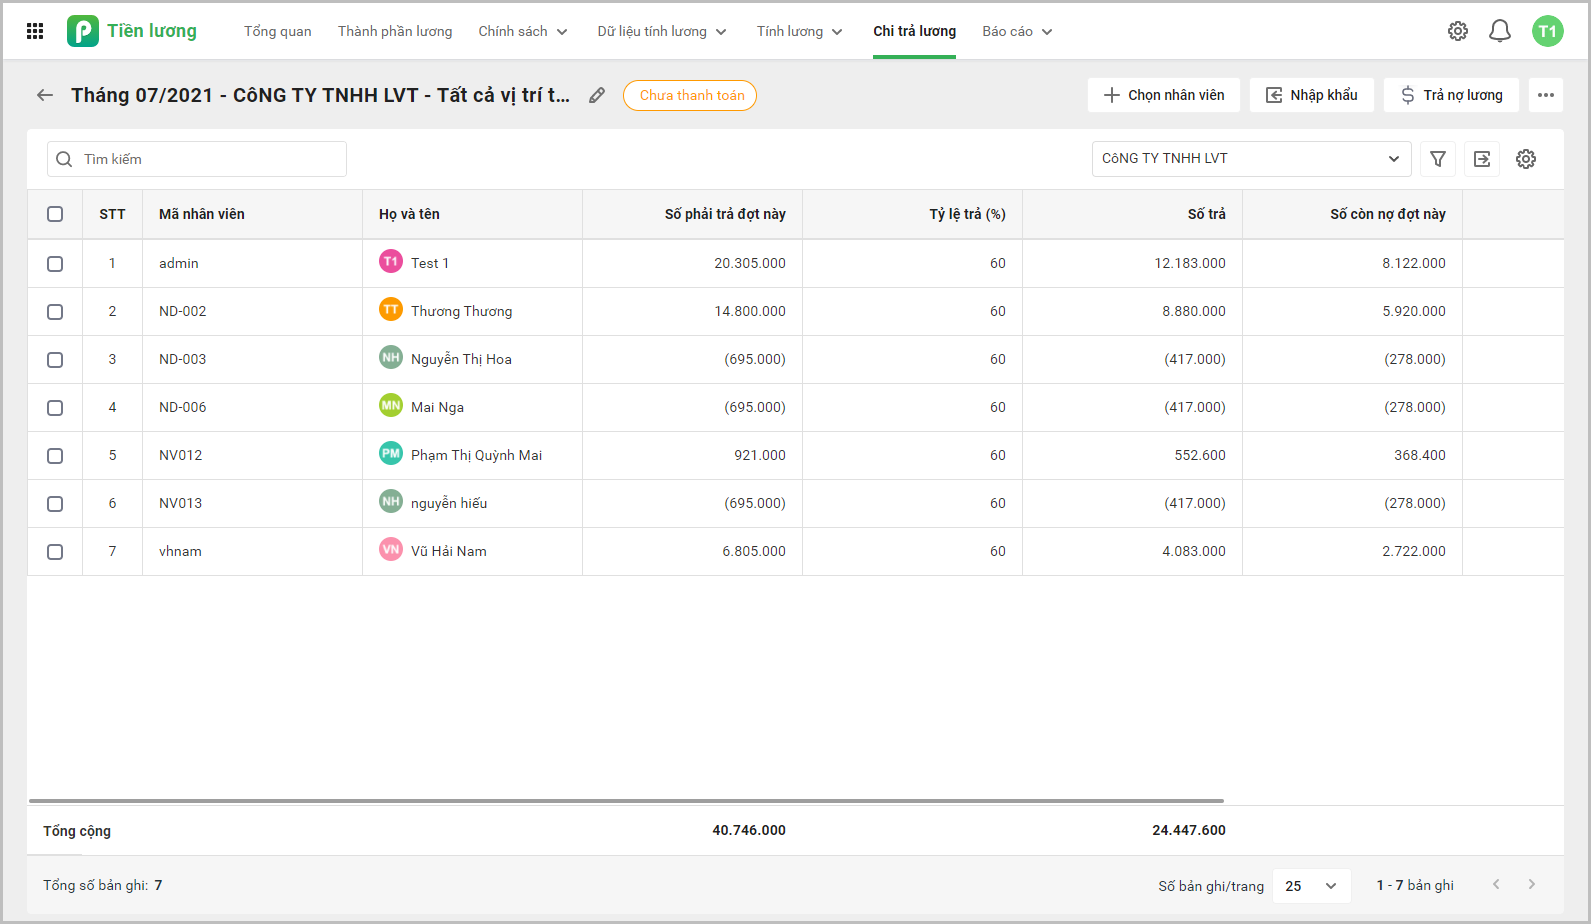Open settings gear in top navigation bar

(1458, 31)
